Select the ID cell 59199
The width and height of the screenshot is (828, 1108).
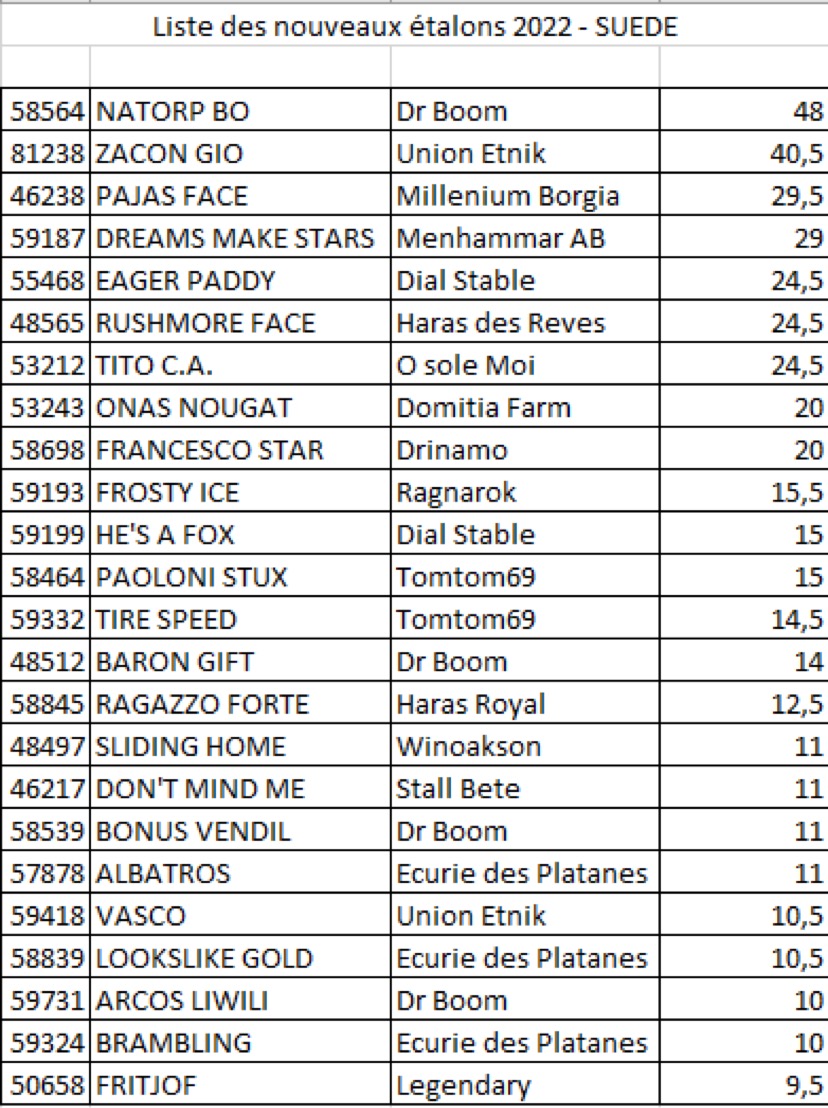pos(46,534)
